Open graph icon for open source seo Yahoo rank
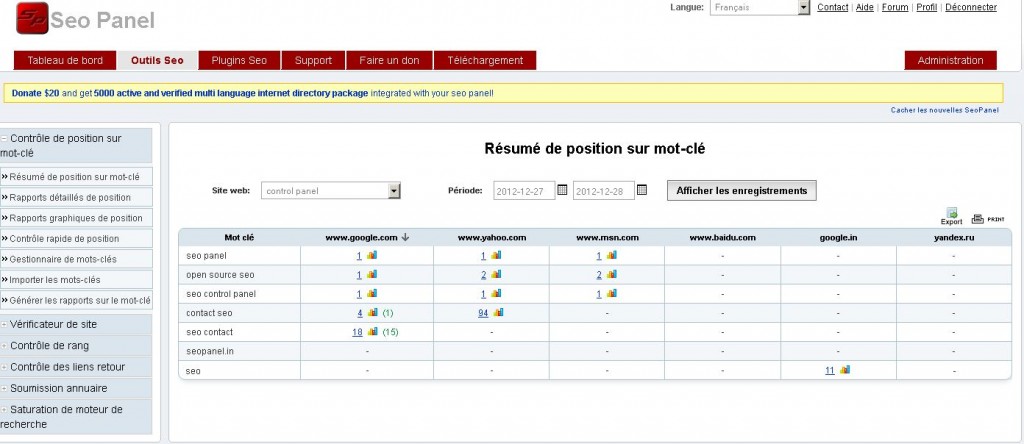This screenshot has height=444, width=1024. (496, 274)
